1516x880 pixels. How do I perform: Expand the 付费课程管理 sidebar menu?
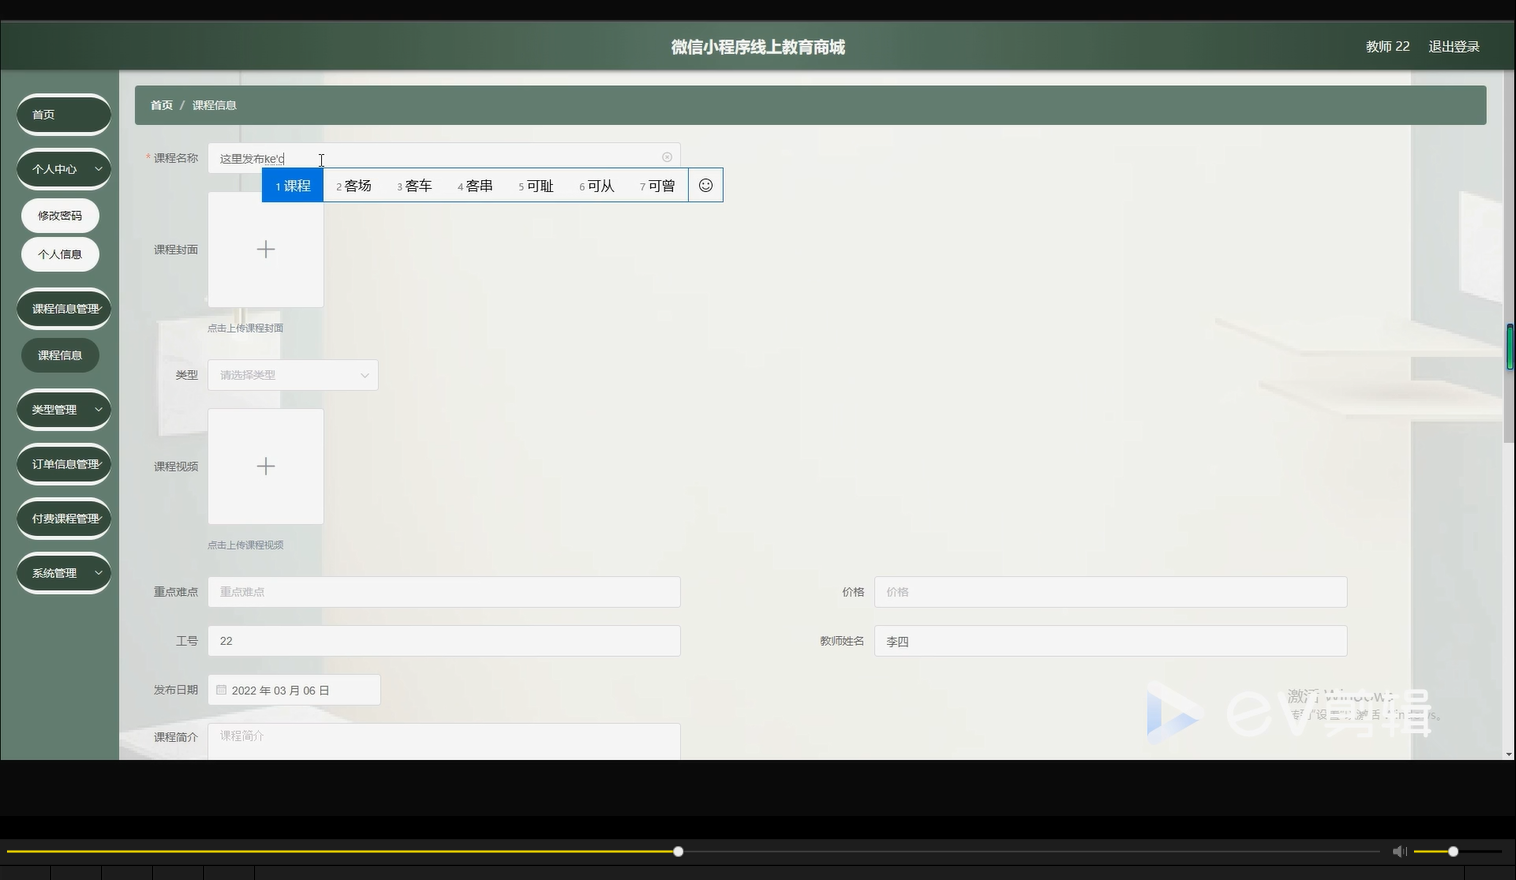(x=64, y=518)
